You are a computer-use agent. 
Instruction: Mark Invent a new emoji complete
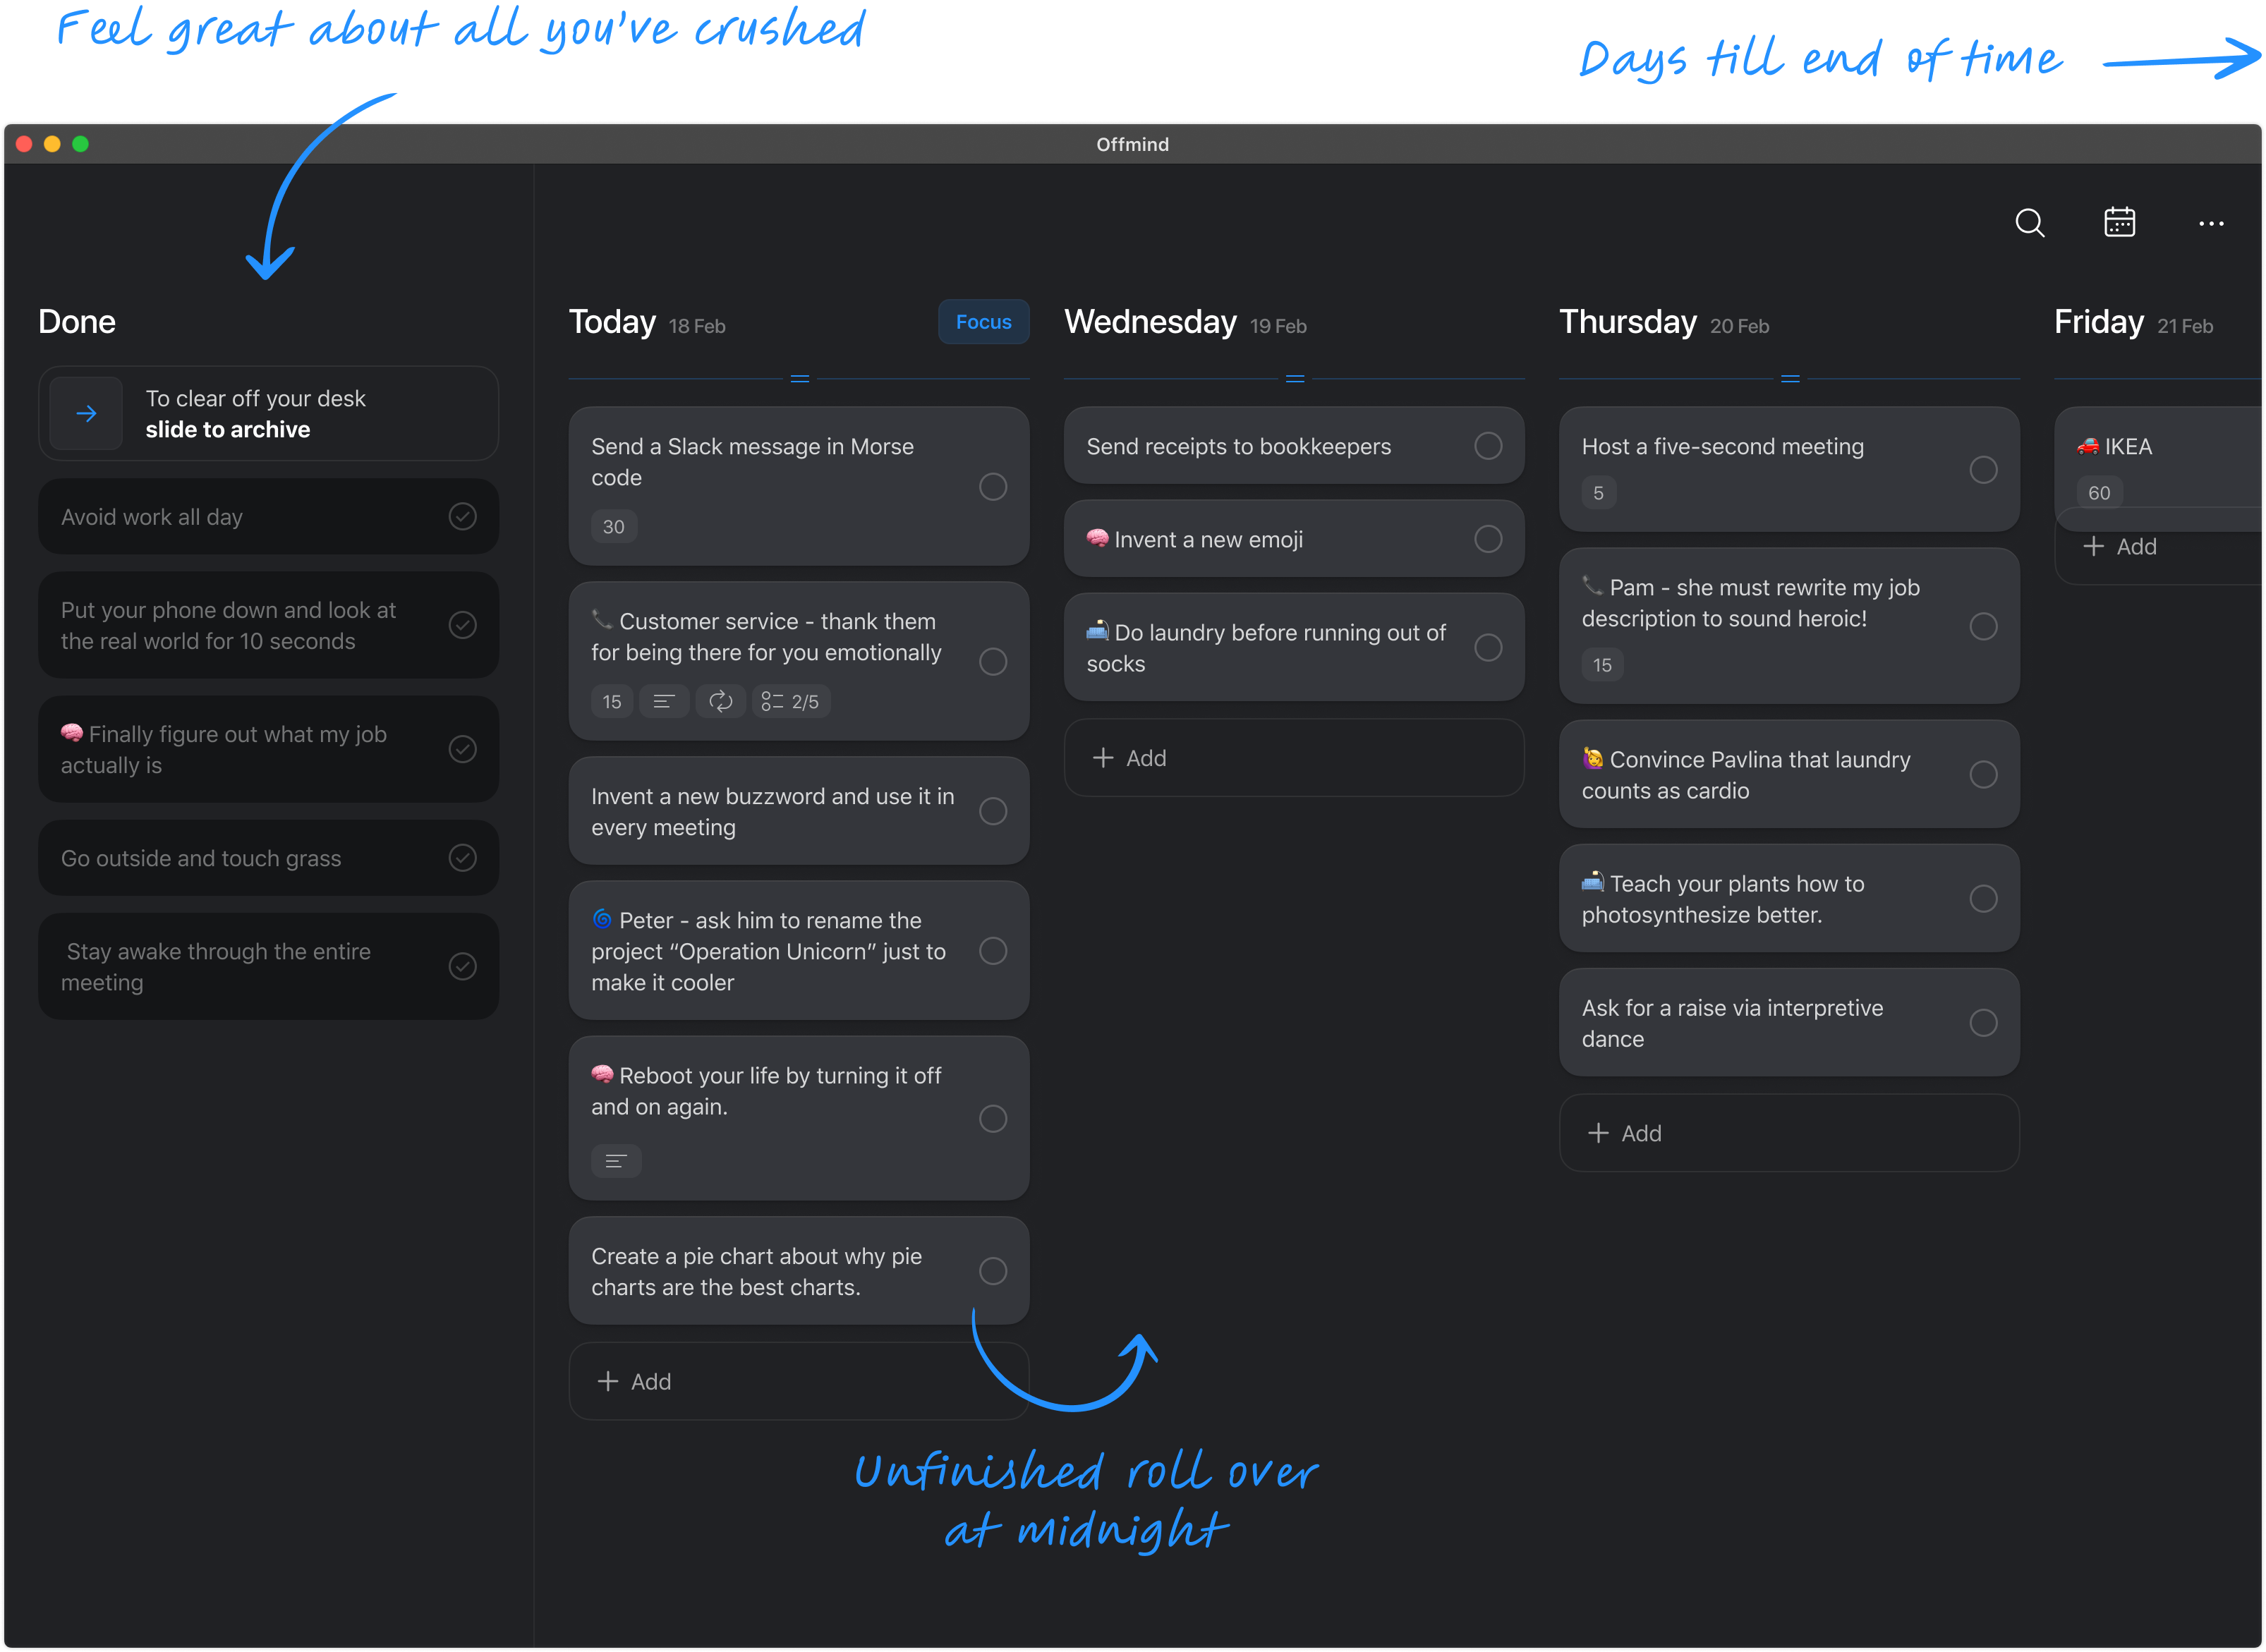click(x=1487, y=538)
